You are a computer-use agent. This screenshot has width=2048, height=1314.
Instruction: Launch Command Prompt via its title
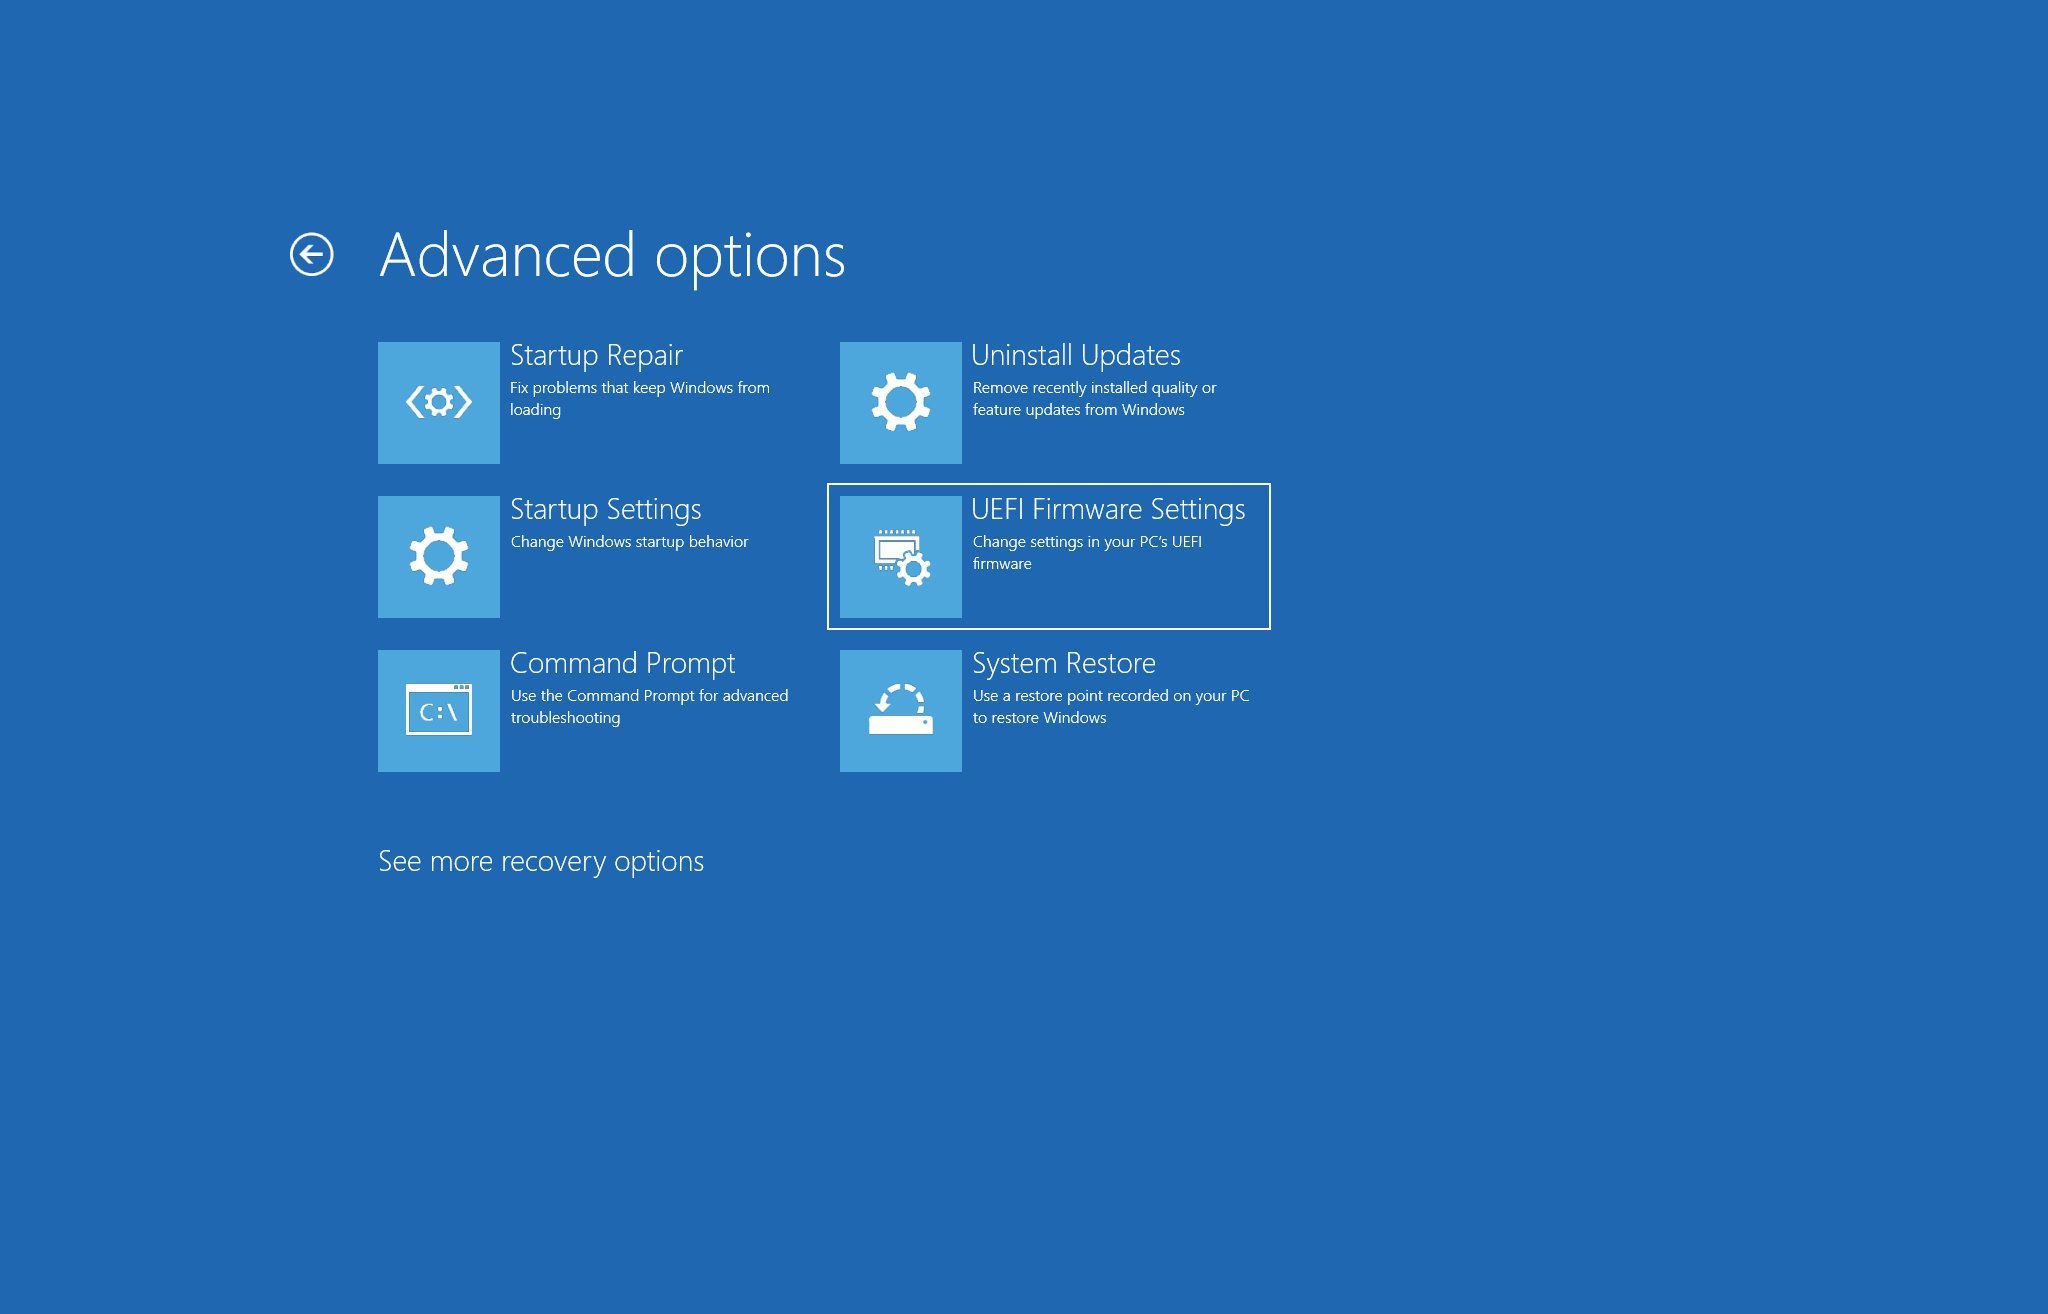[622, 663]
